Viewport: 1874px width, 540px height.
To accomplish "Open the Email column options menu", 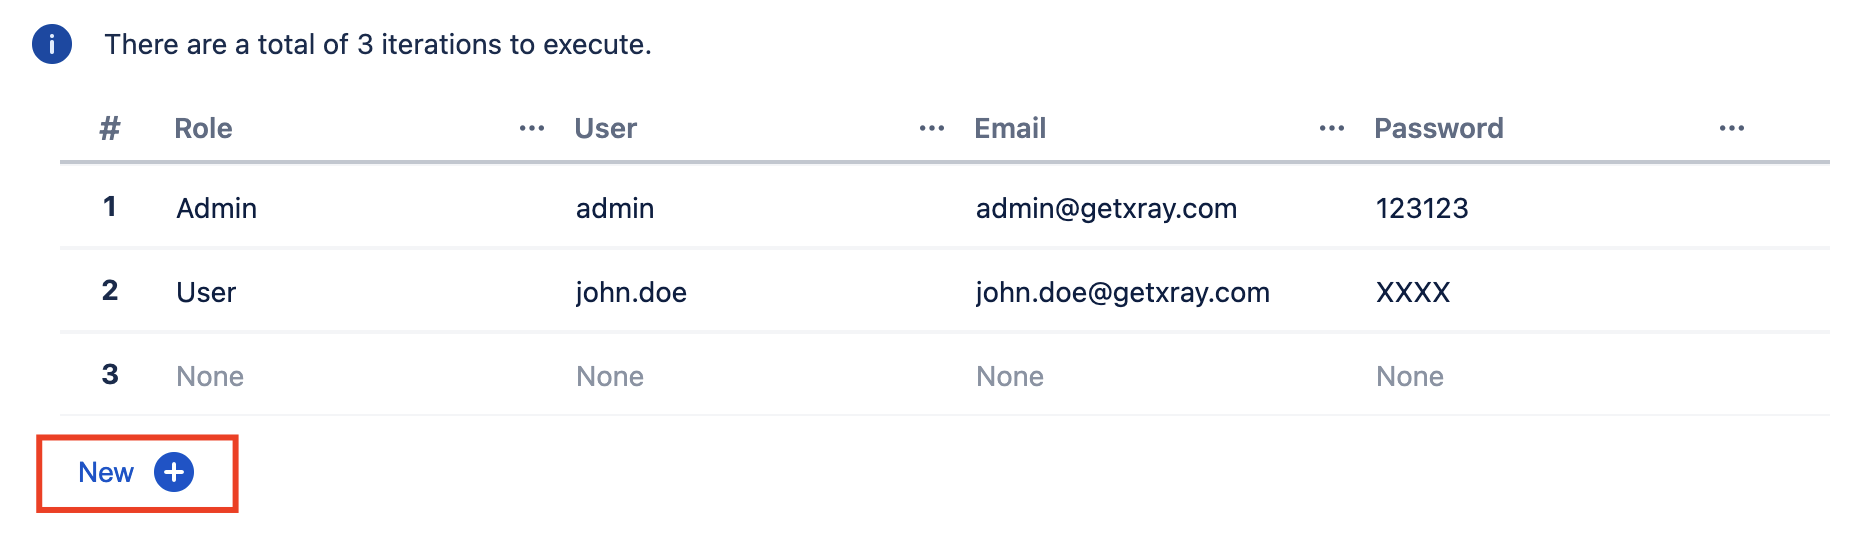I will pos(1332,128).
